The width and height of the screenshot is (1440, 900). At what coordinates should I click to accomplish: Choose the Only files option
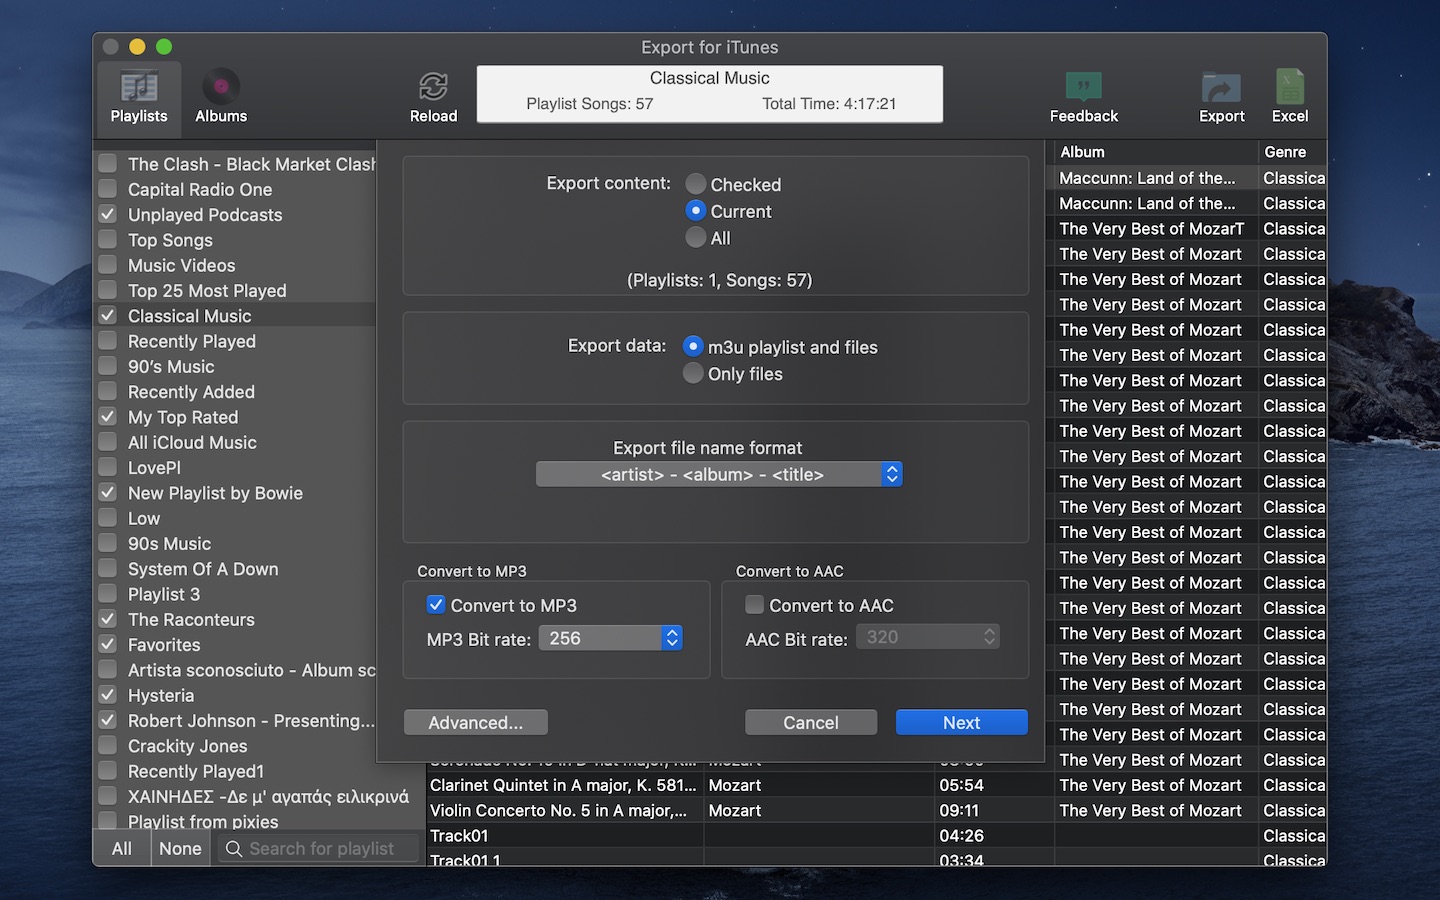pyautogui.click(x=693, y=373)
